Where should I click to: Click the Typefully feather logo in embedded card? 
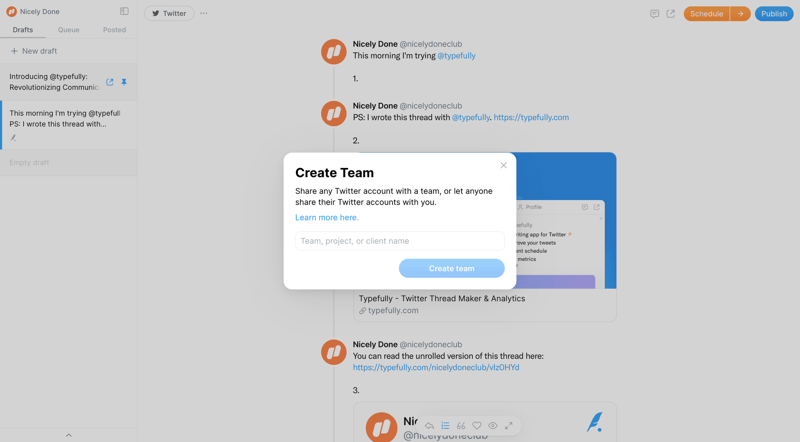(x=594, y=422)
